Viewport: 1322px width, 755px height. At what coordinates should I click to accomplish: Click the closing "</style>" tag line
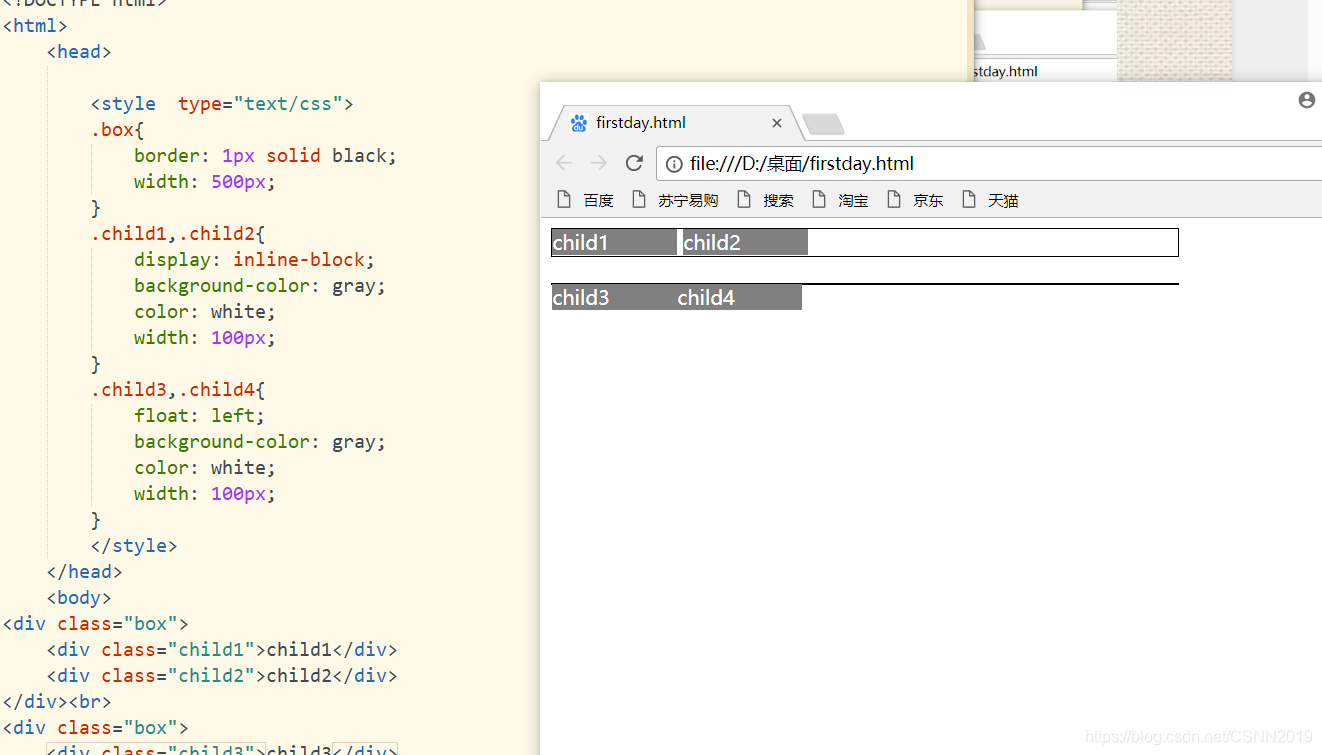click(x=134, y=546)
